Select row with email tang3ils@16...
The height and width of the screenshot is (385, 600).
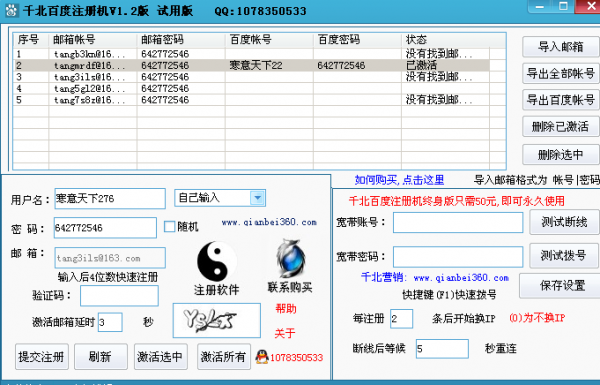pyautogui.click(x=251, y=77)
